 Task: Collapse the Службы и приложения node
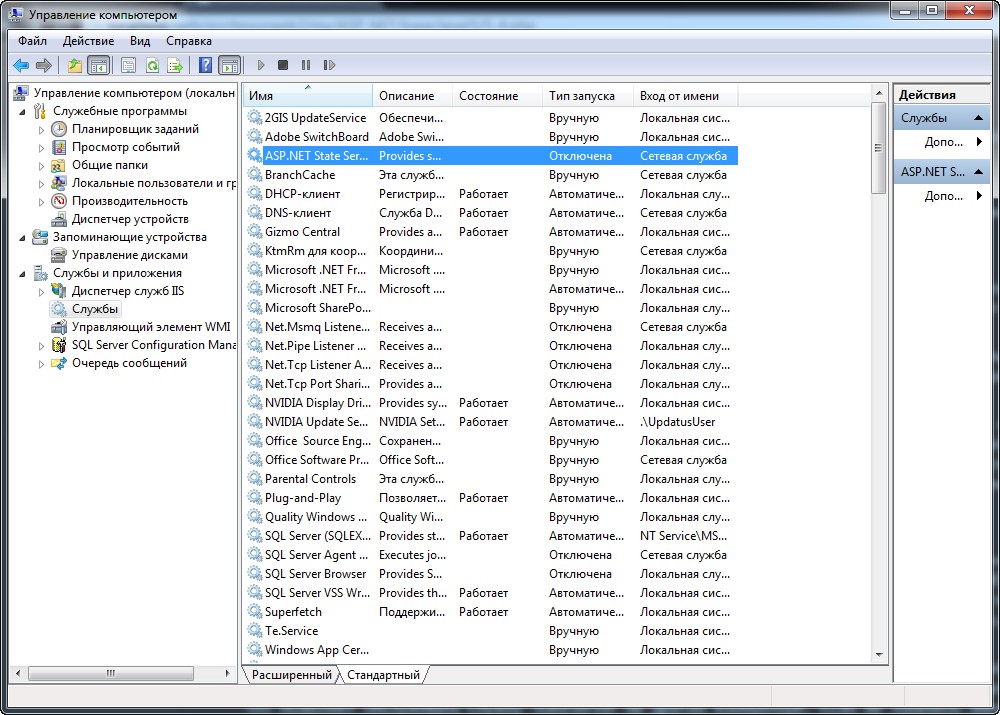click(23, 274)
